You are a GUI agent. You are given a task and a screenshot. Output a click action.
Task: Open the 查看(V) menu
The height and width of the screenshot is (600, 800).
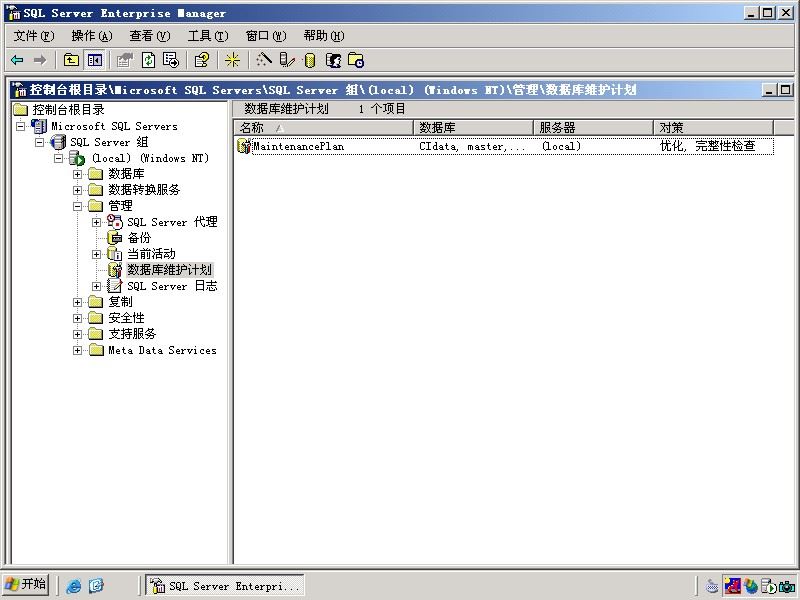(149, 36)
